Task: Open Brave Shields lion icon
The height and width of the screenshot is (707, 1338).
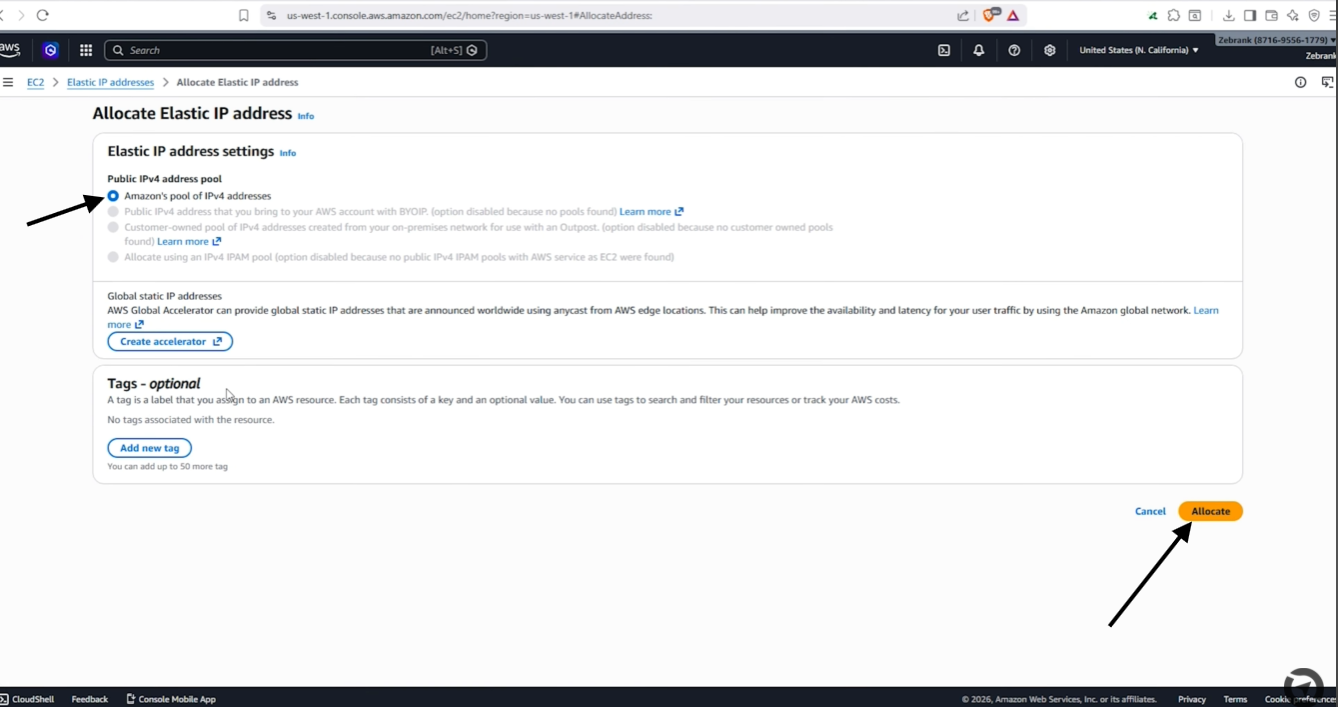Action: pos(991,15)
